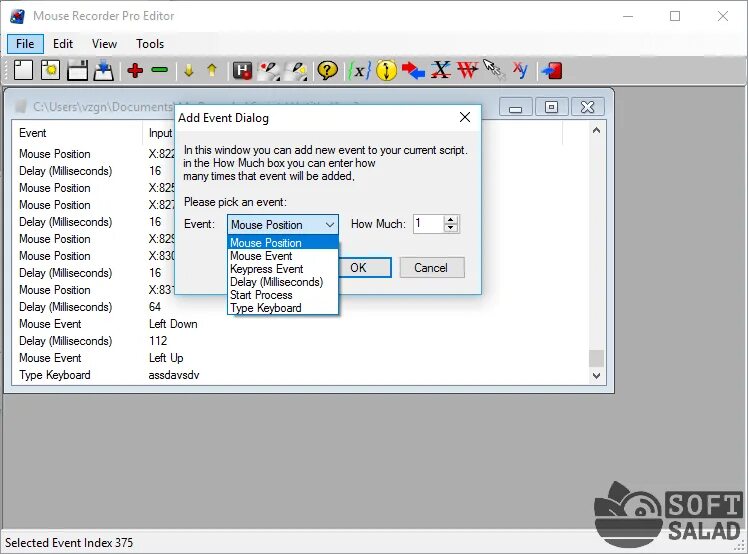Close the Add Event Dialog with X
Image resolution: width=748 pixels, height=554 pixels.
point(465,117)
